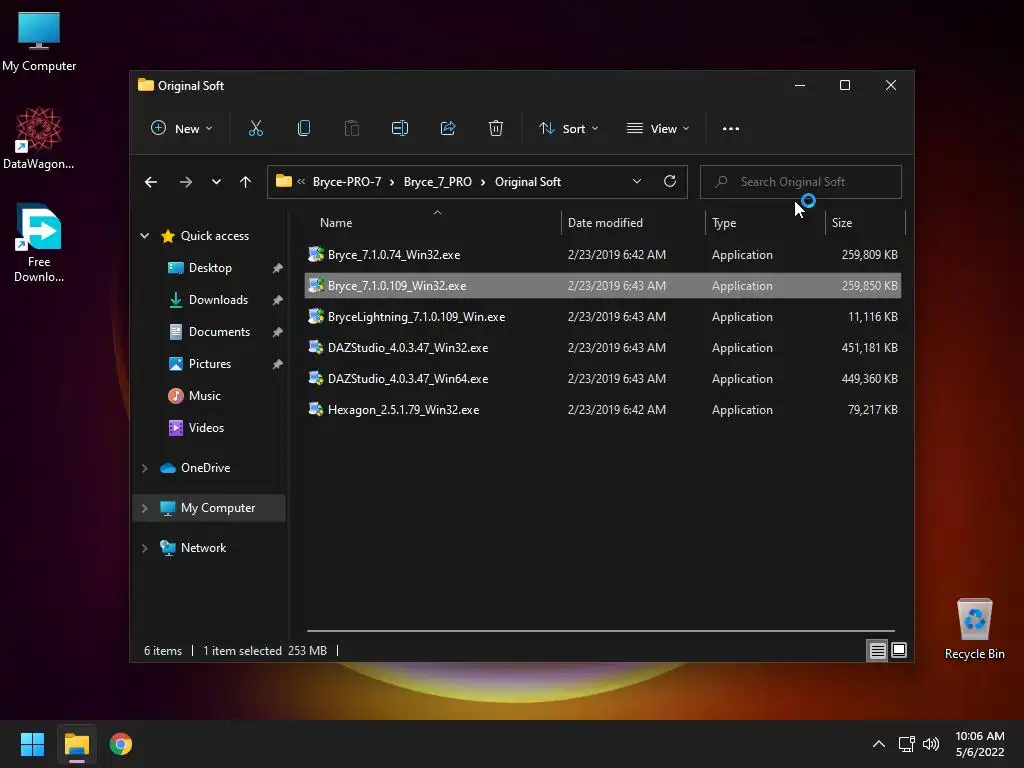Click the Cut scissors icon

click(x=256, y=129)
